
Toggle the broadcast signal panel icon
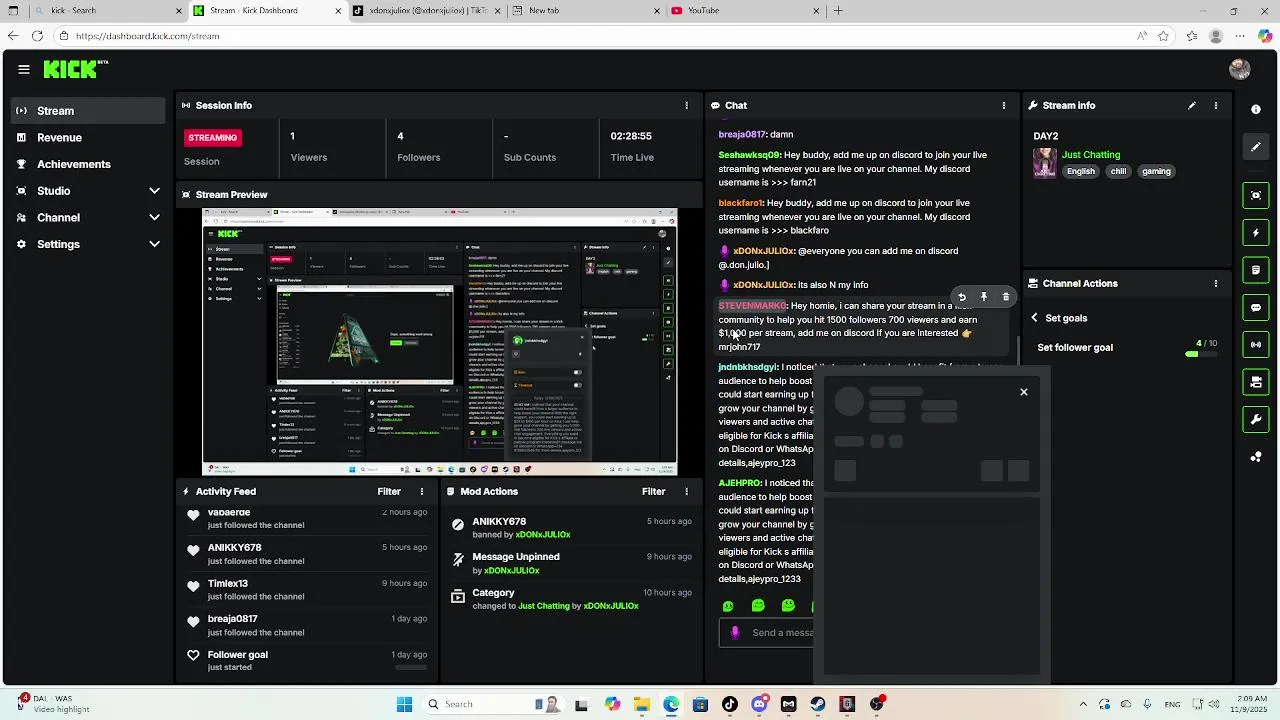point(1256,344)
